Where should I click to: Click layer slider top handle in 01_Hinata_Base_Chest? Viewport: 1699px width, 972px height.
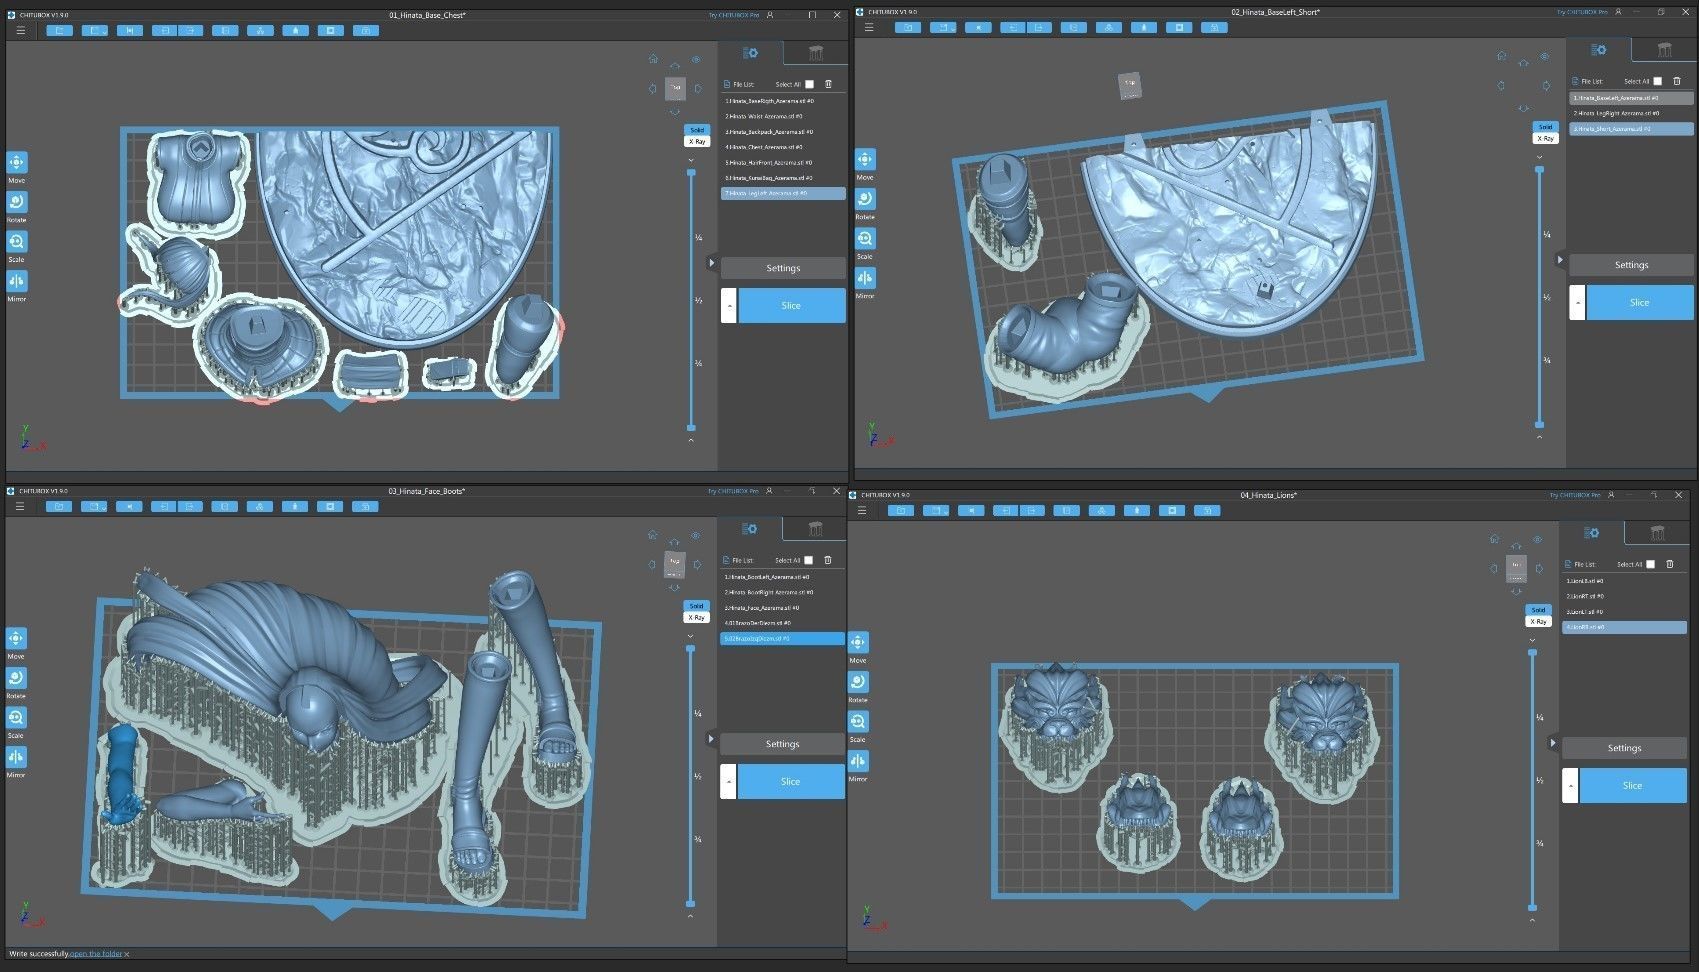(691, 173)
